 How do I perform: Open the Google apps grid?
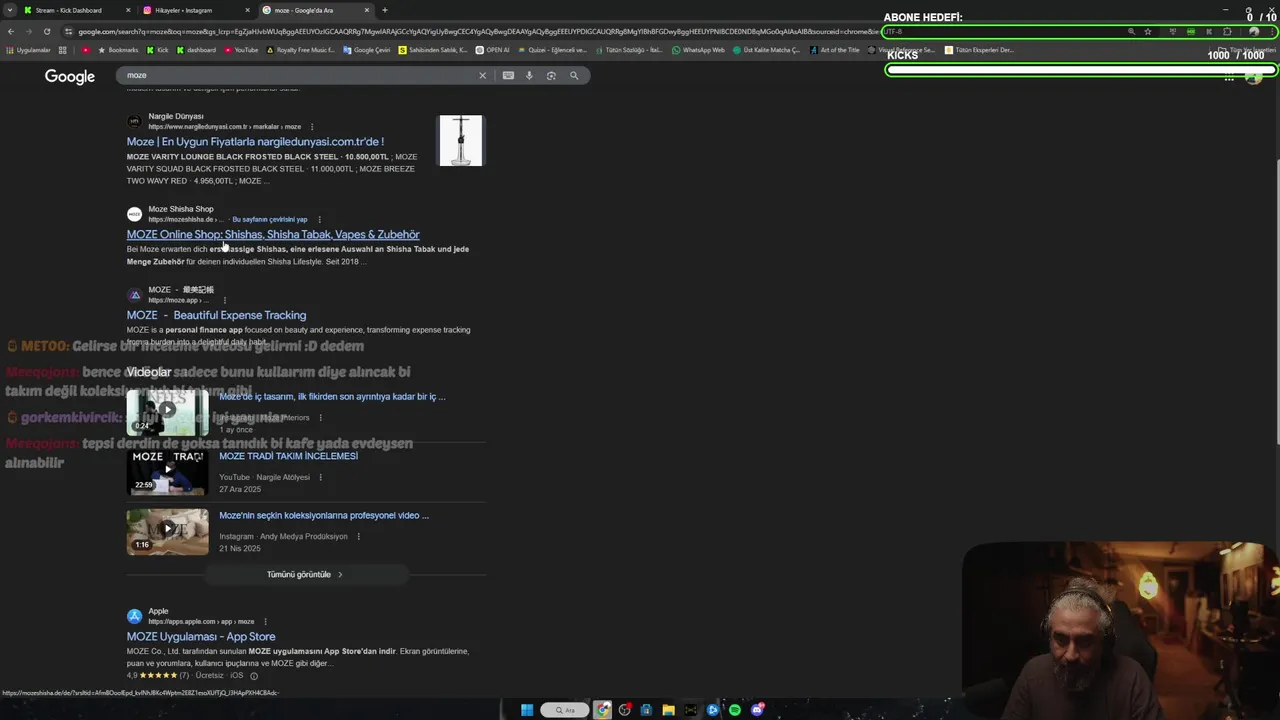(1229, 78)
